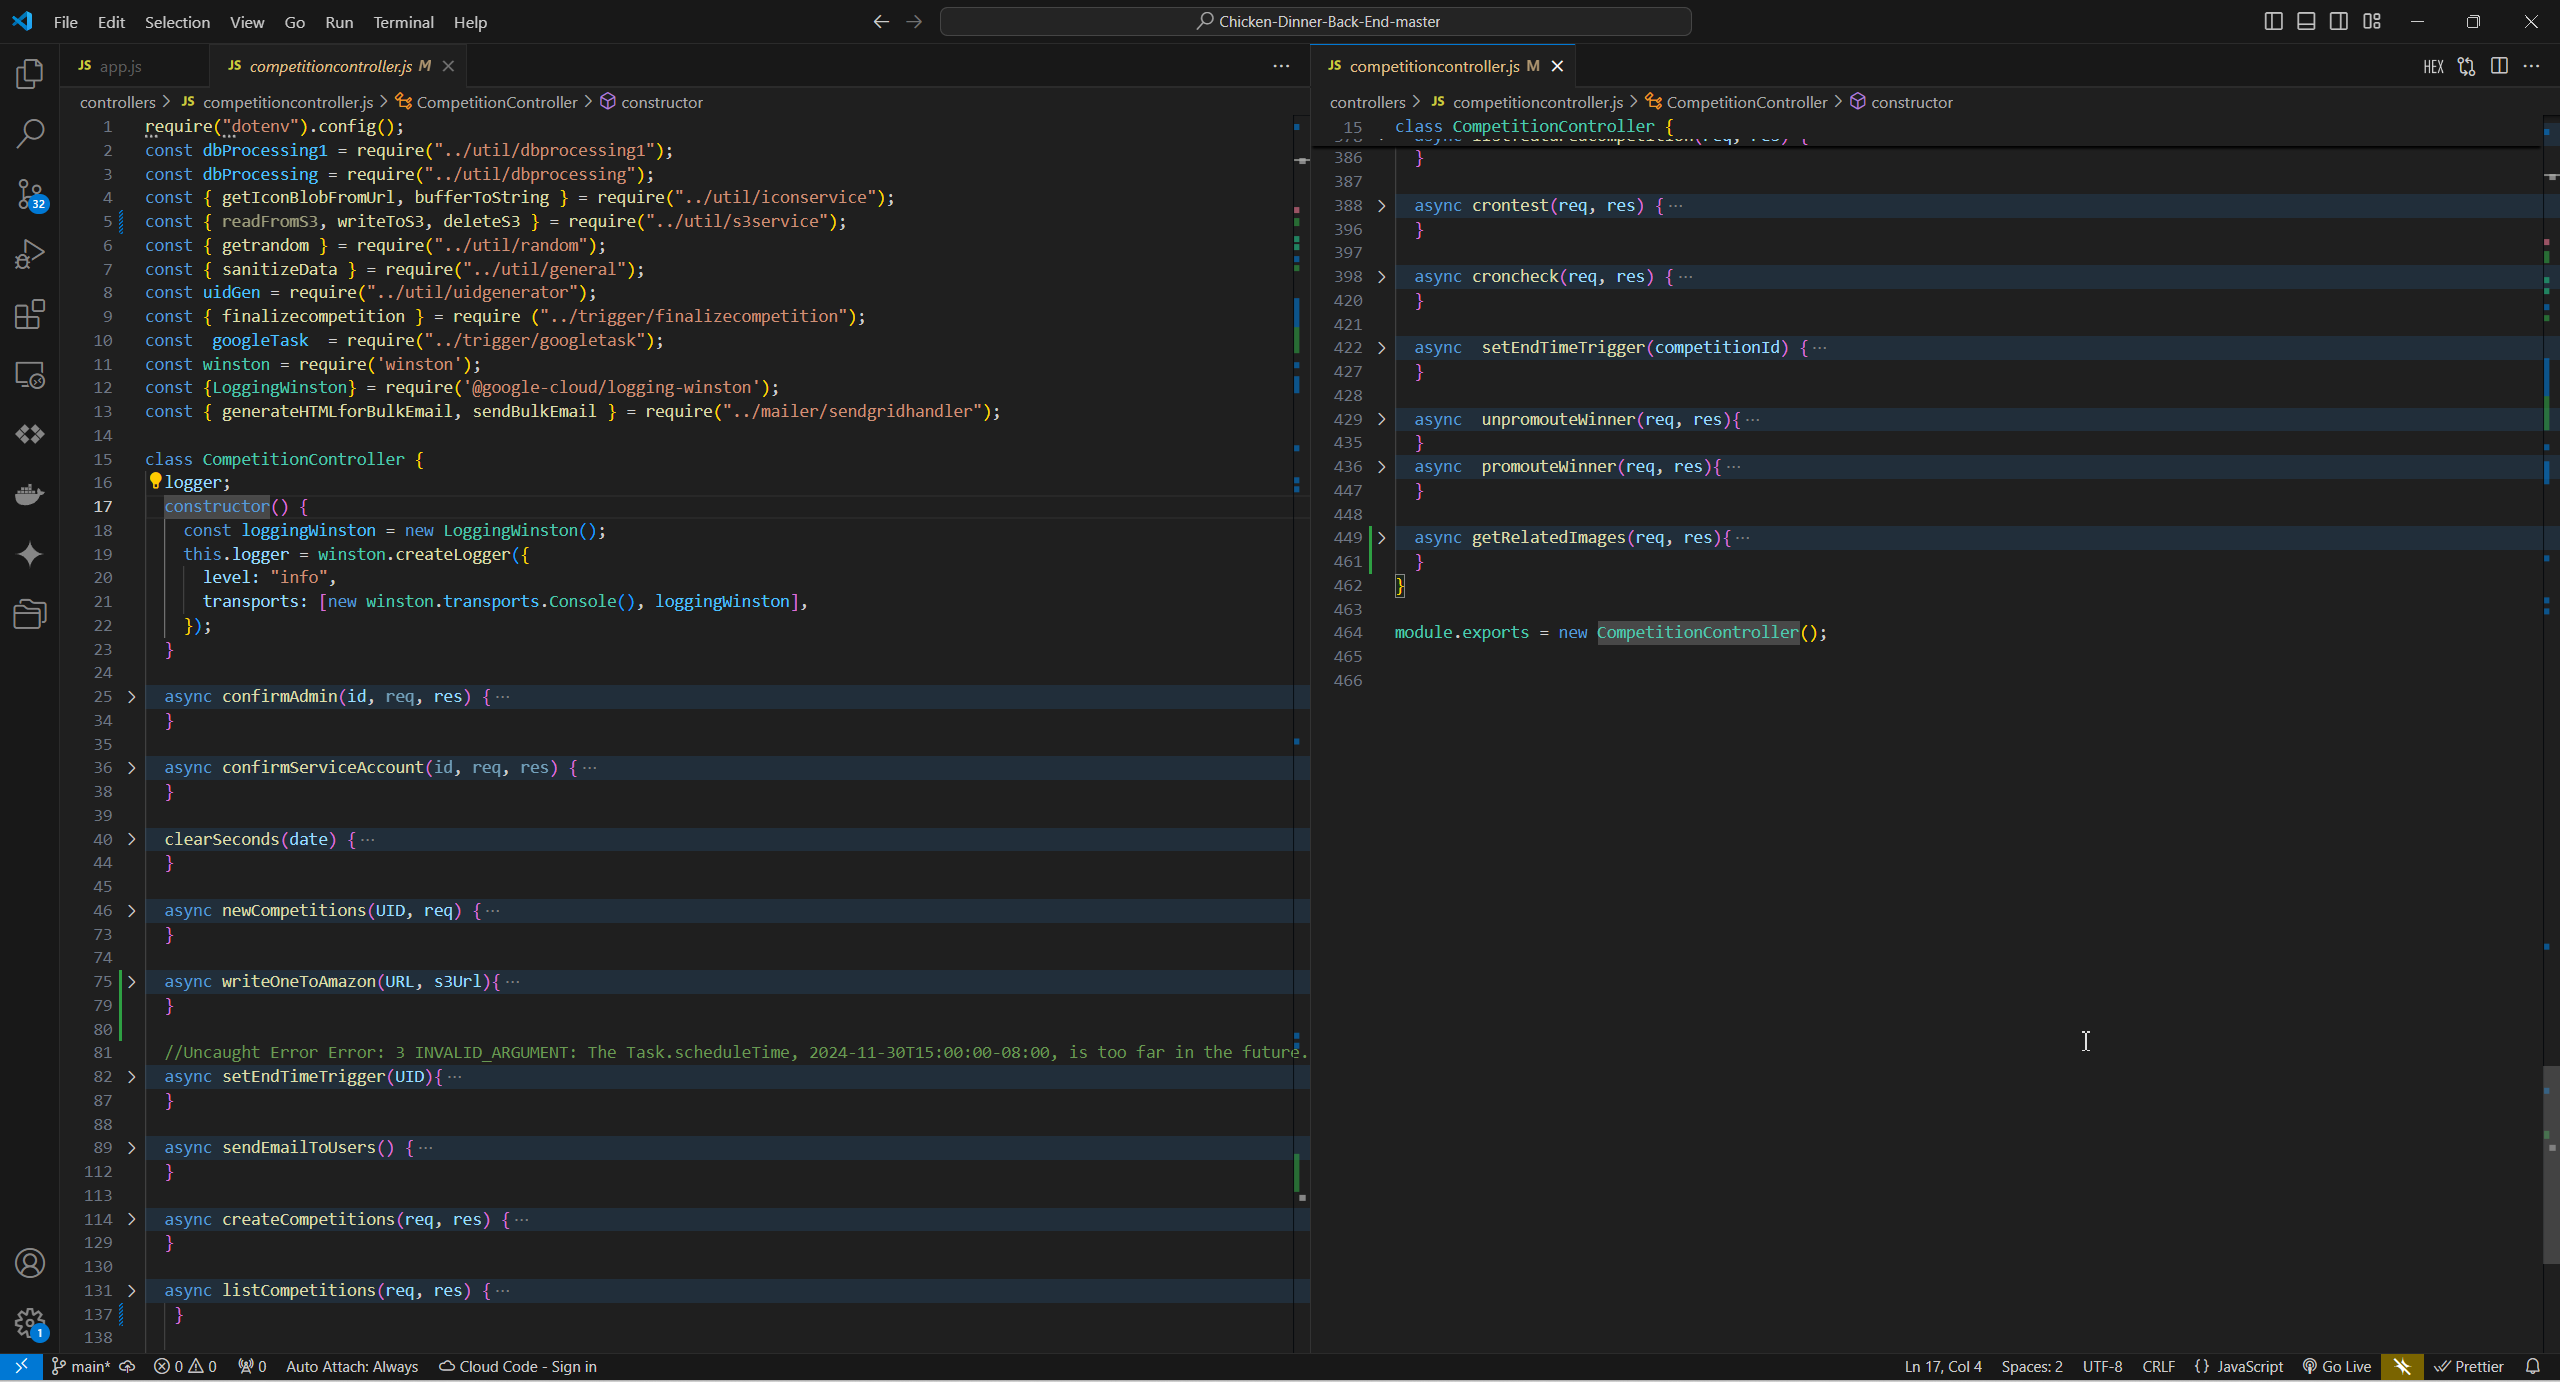Click Cloud Code - Sign in status item

[518, 1366]
